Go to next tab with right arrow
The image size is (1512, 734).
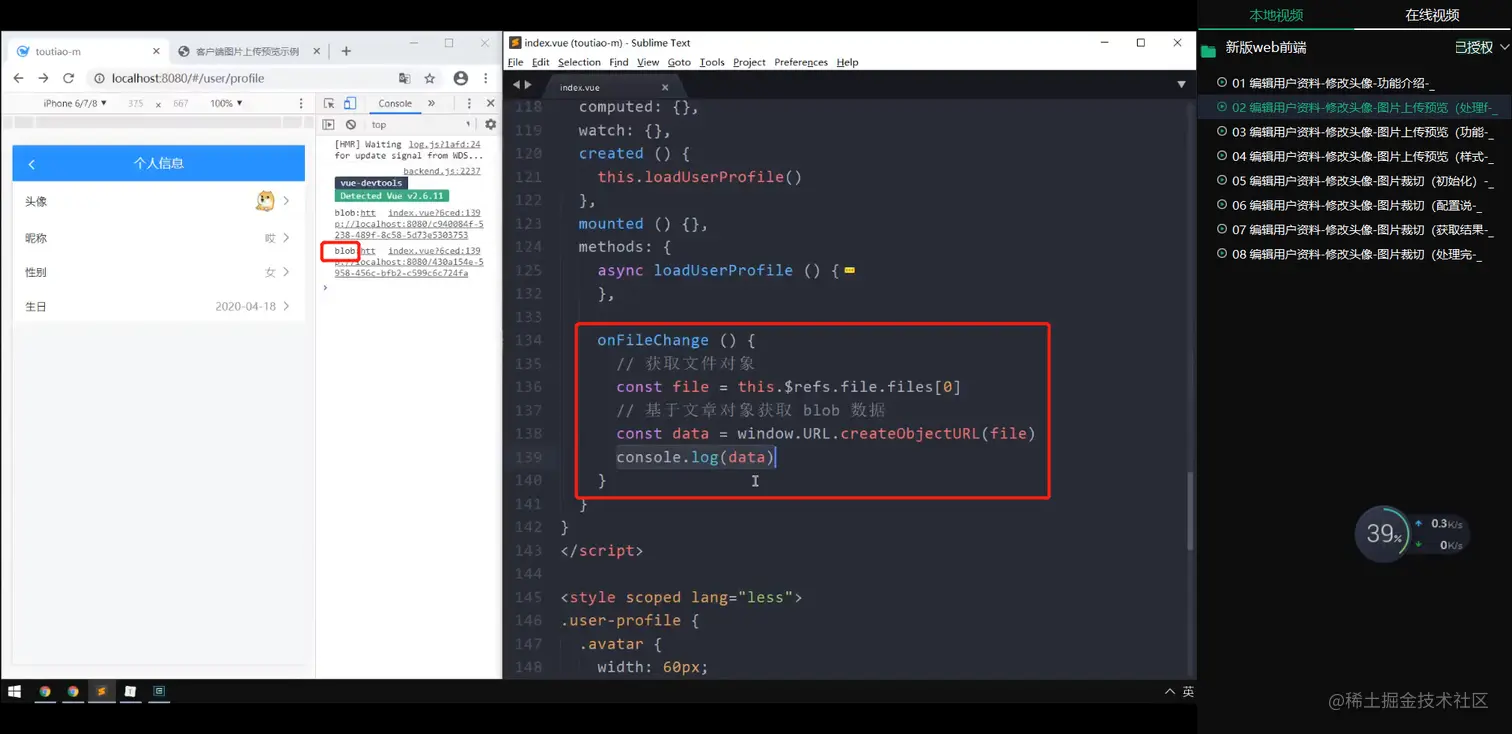tap(528, 85)
